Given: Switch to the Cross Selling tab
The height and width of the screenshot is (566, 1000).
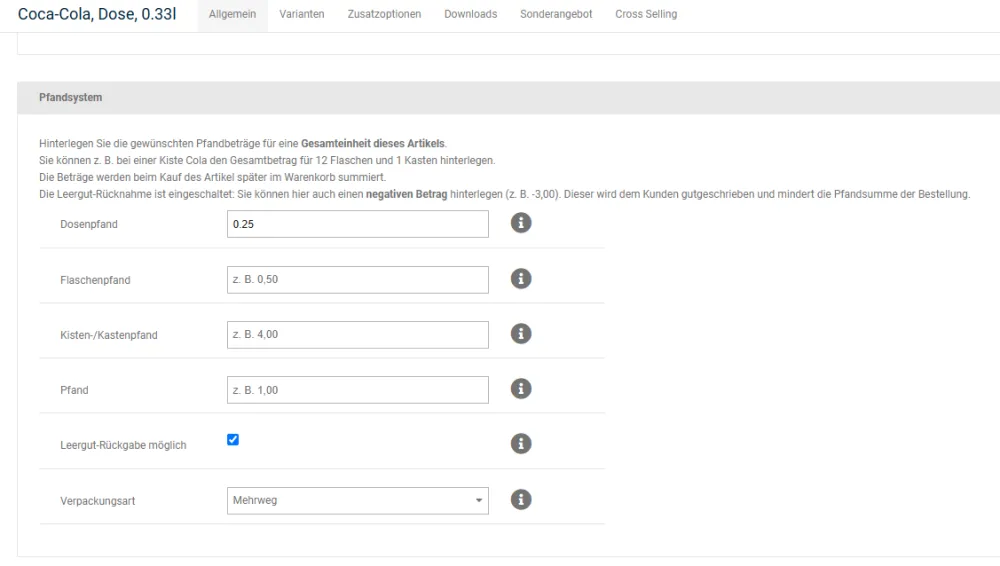Looking at the screenshot, I should (x=646, y=14).
